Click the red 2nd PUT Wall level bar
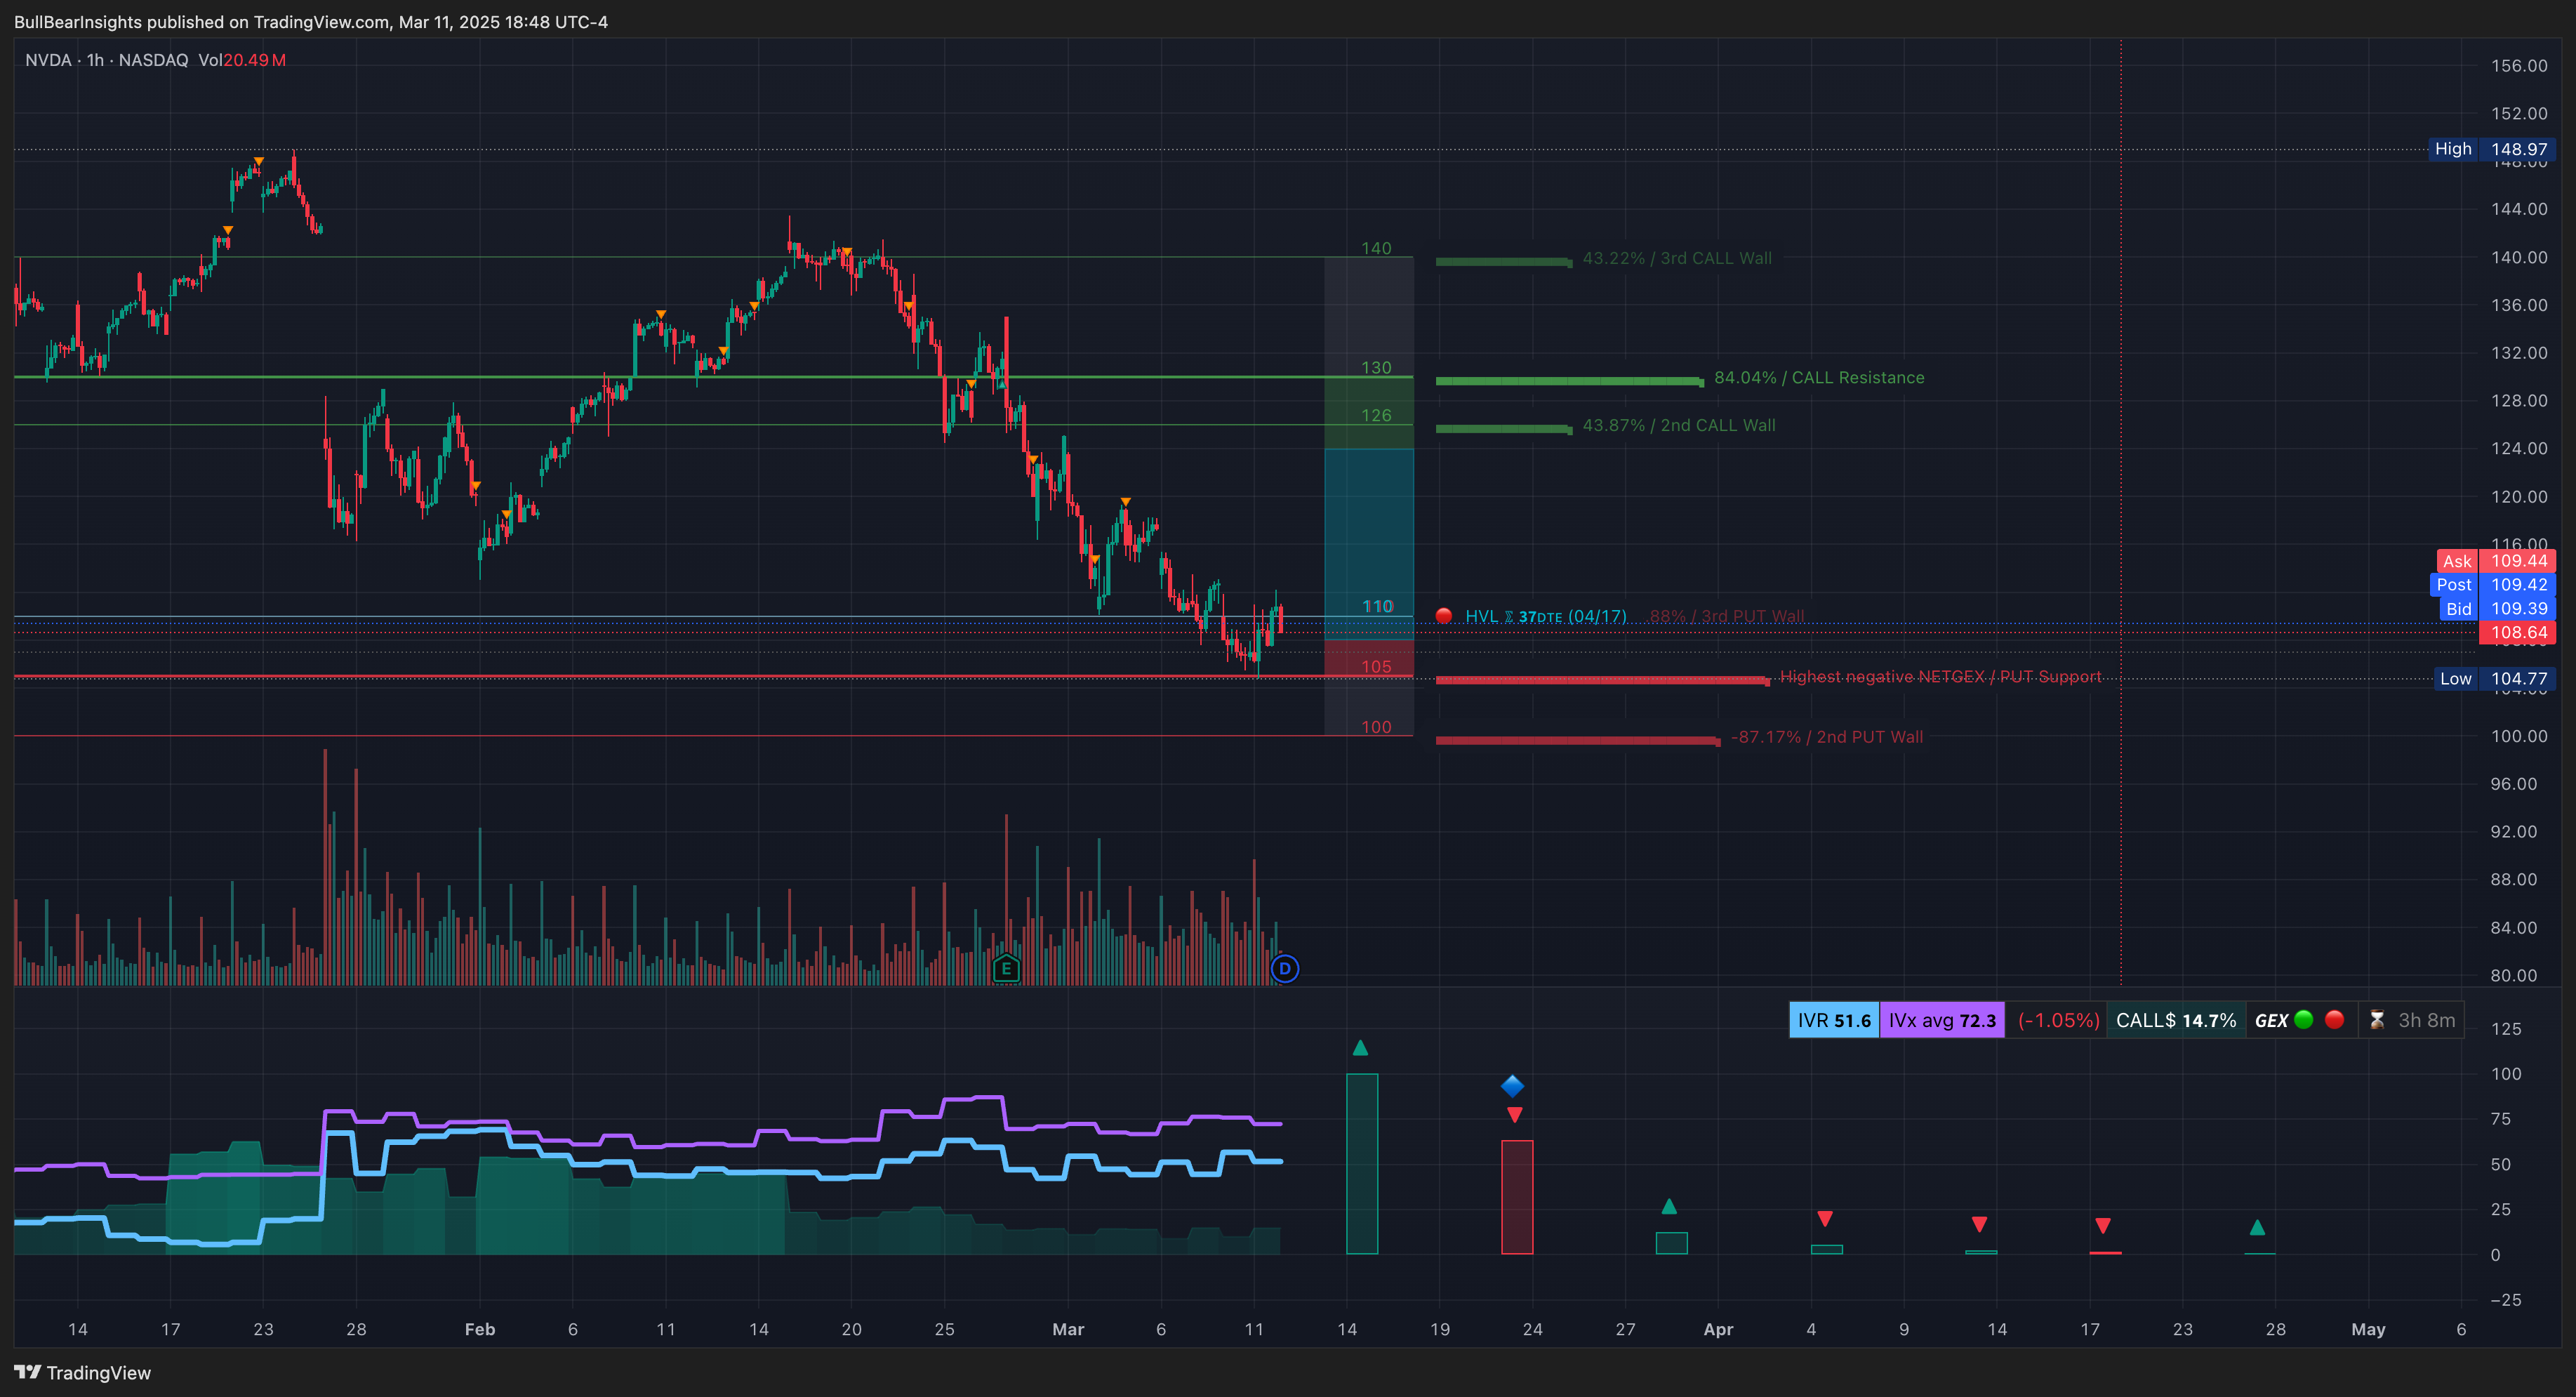The width and height of the screenshot is (2576, 1397). tap(1578, 741)
